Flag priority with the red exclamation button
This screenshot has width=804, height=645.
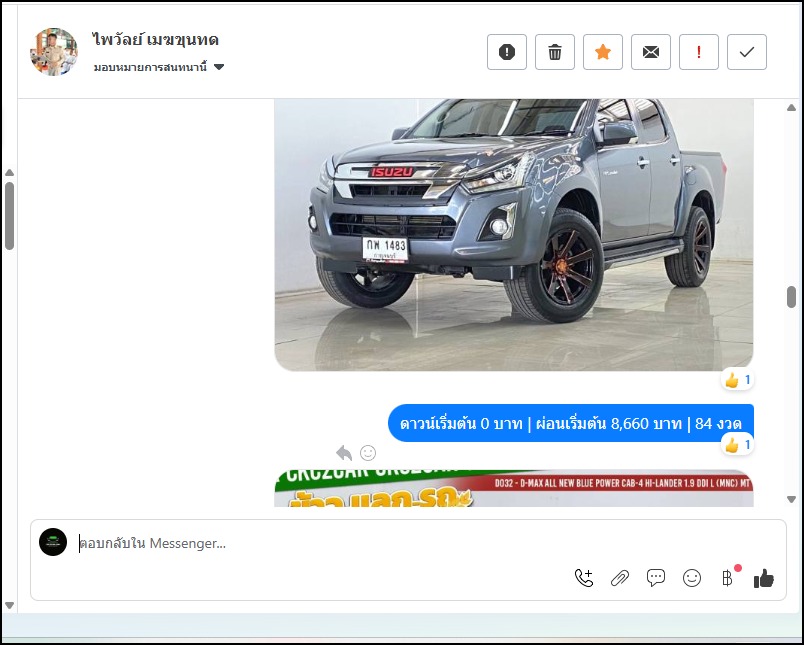699,52
